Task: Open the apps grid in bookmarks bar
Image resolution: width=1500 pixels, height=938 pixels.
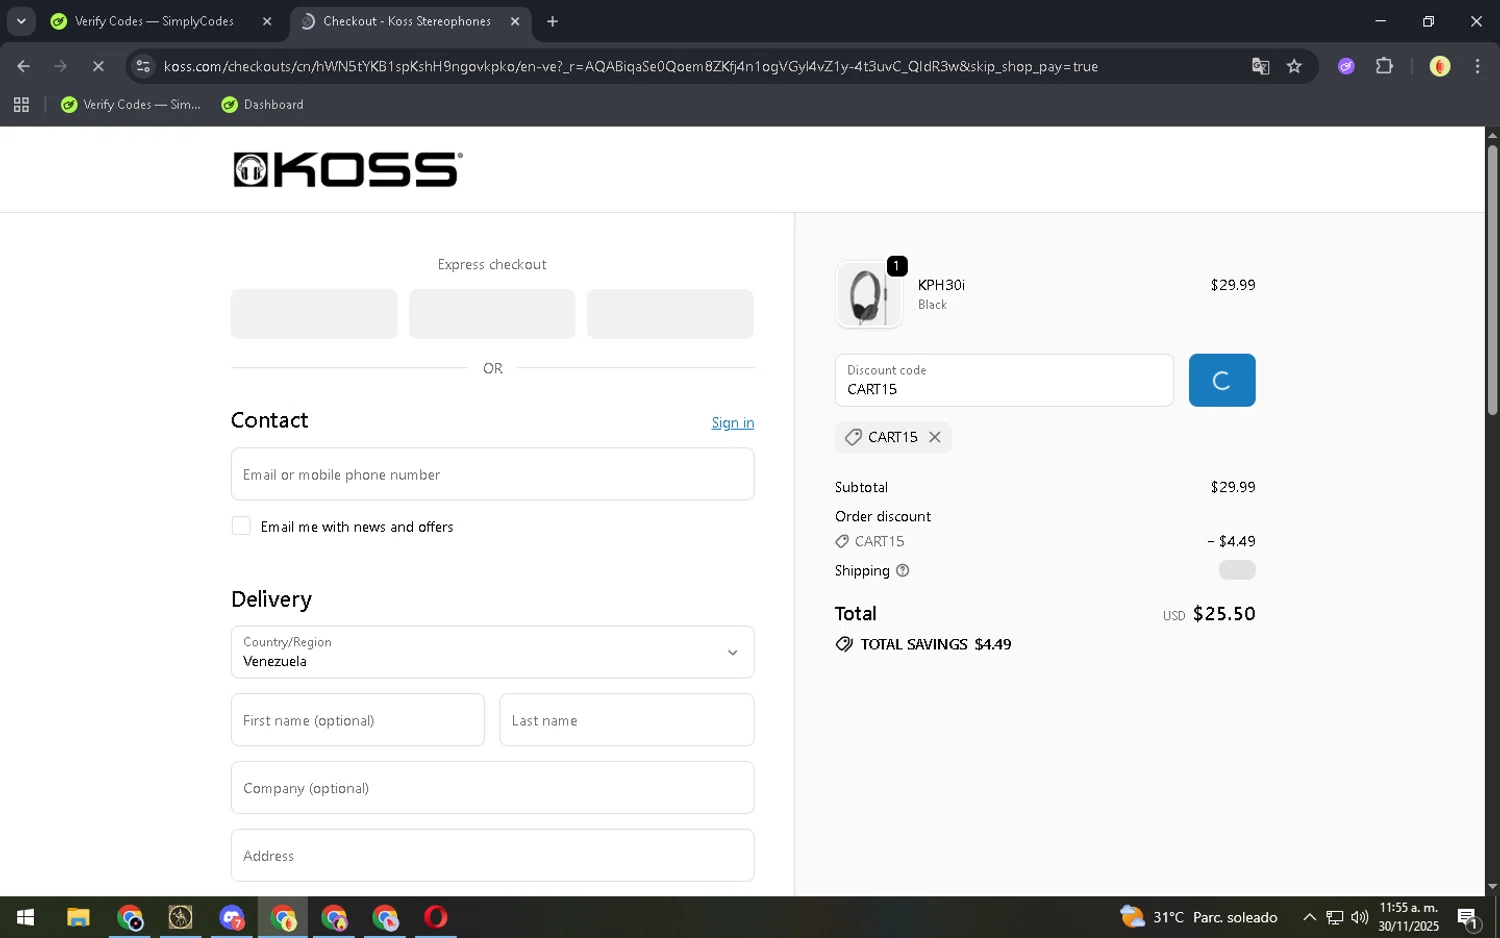Action: click(x=21, y=105)
